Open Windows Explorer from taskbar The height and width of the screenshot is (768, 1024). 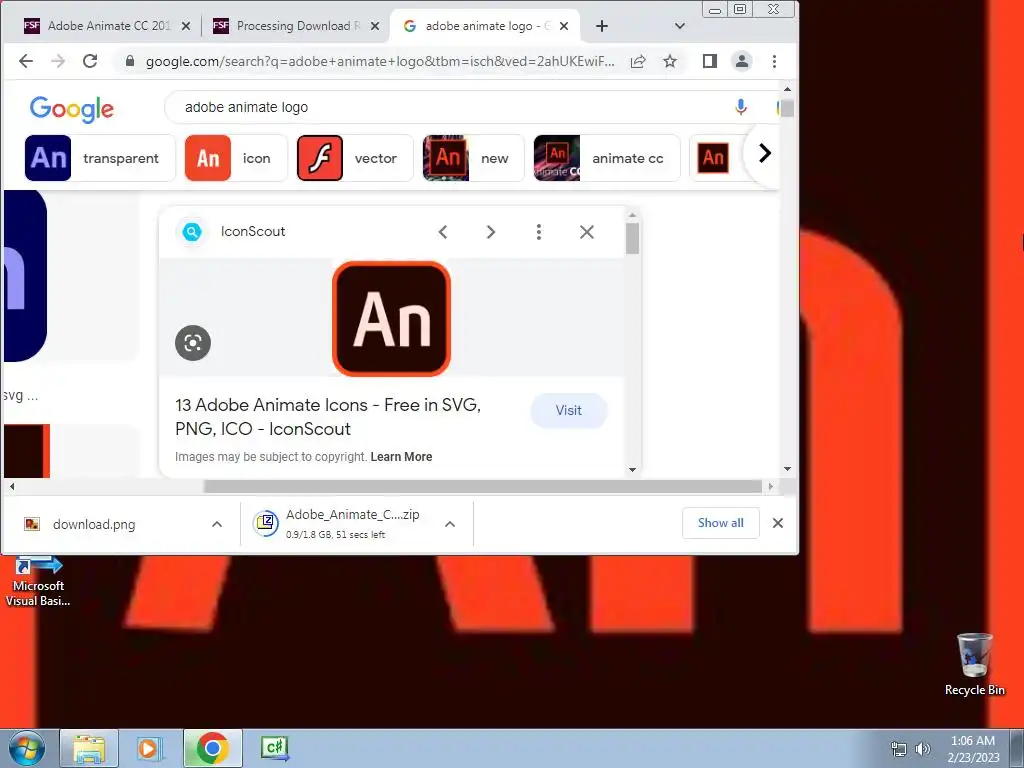click(89, 748)
